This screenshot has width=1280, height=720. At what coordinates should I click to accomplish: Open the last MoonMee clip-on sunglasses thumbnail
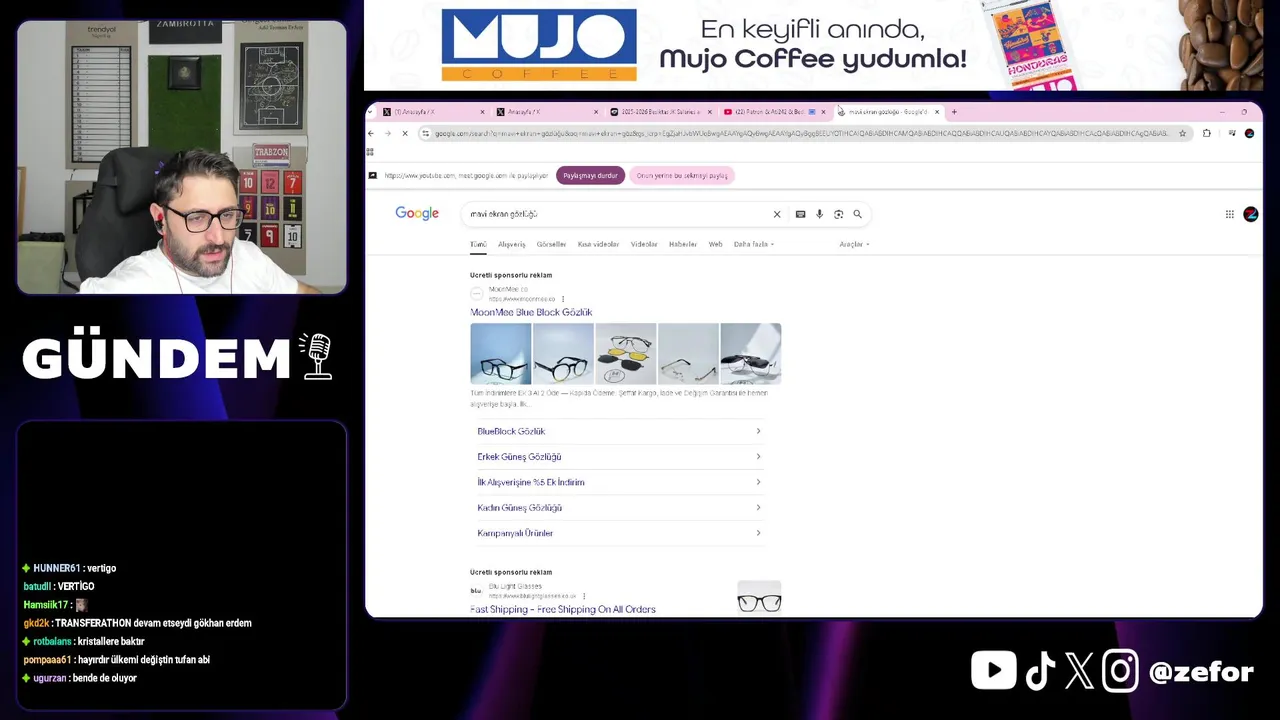(751, 354)
